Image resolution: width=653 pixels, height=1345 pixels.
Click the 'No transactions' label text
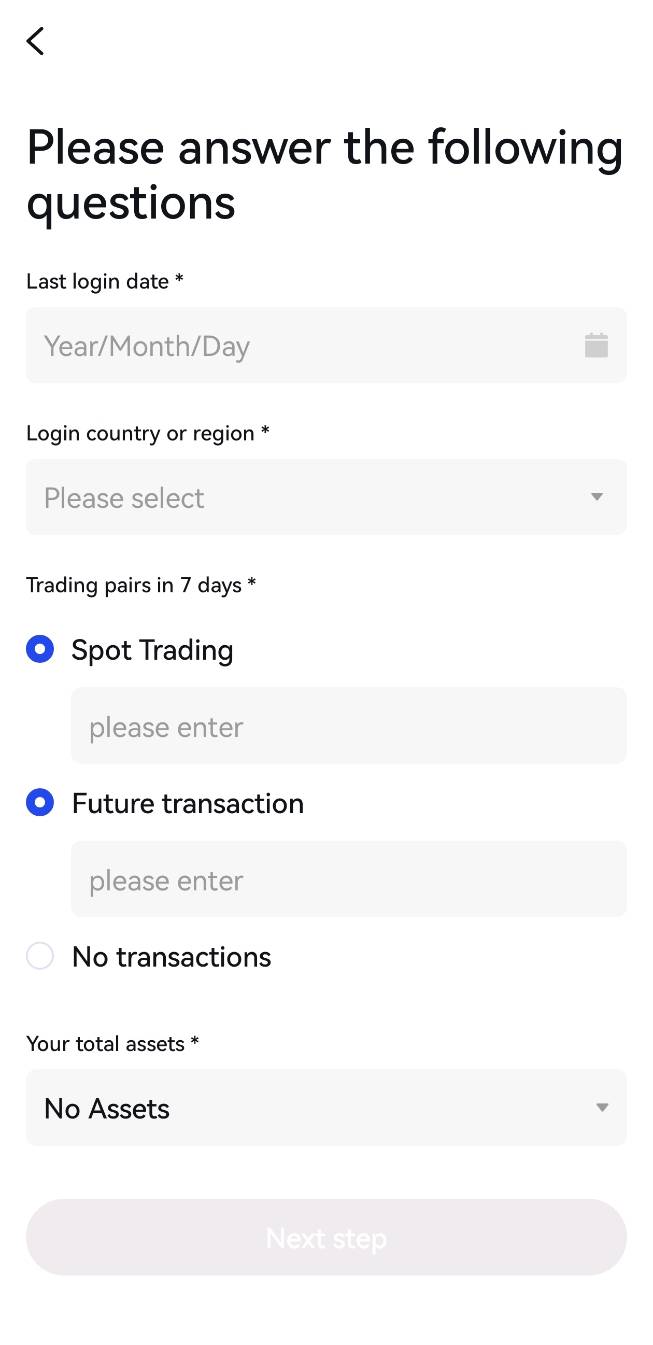coord(172,957)
